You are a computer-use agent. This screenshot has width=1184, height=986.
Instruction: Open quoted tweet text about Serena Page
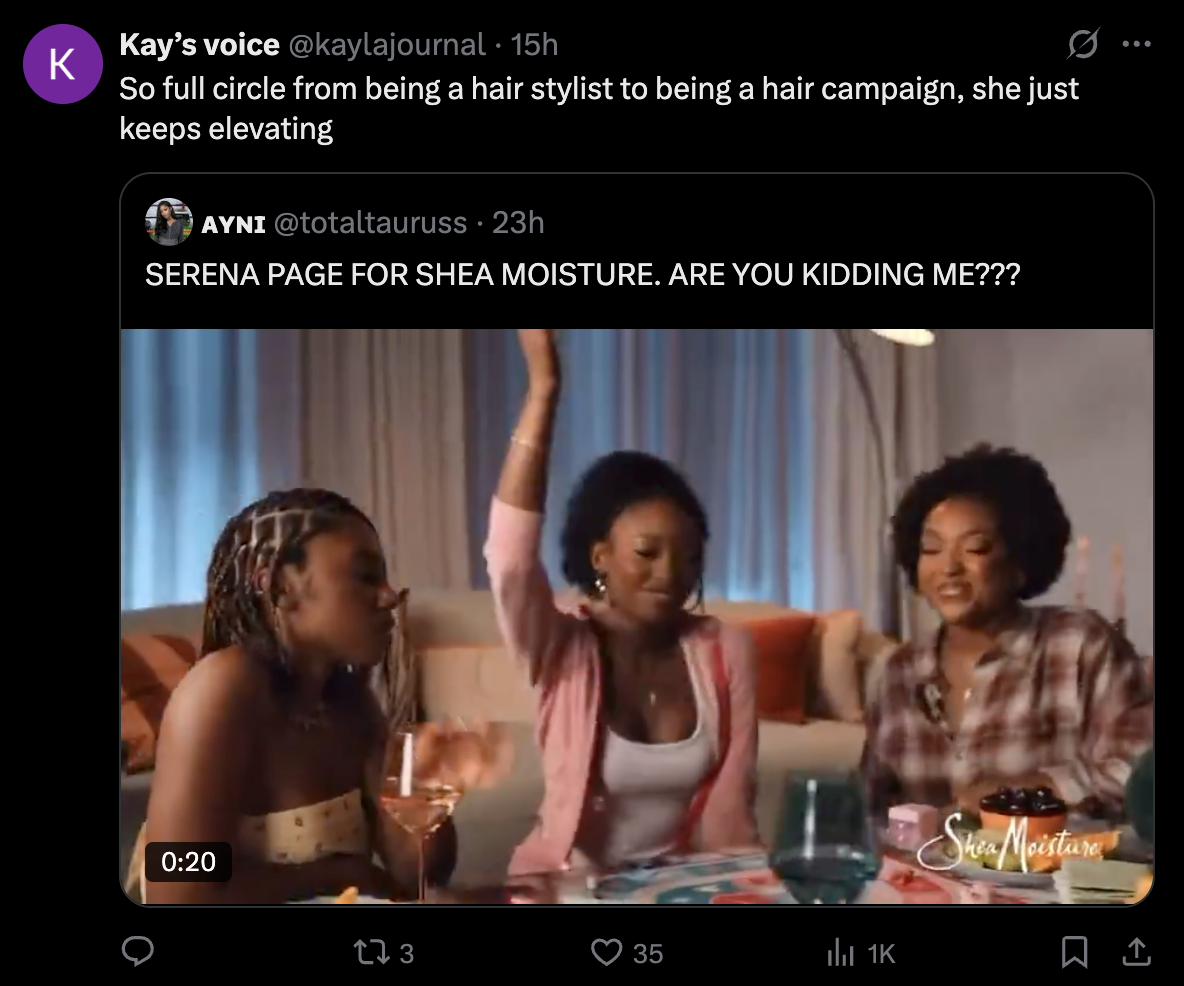pyautogui.click(x=583, y=275)
